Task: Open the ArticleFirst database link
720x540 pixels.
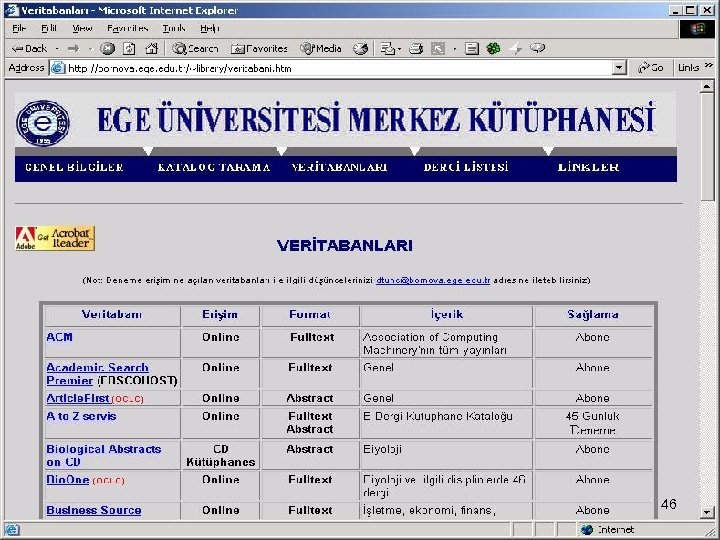Action: pyautogui.click(x=78, y=398)
